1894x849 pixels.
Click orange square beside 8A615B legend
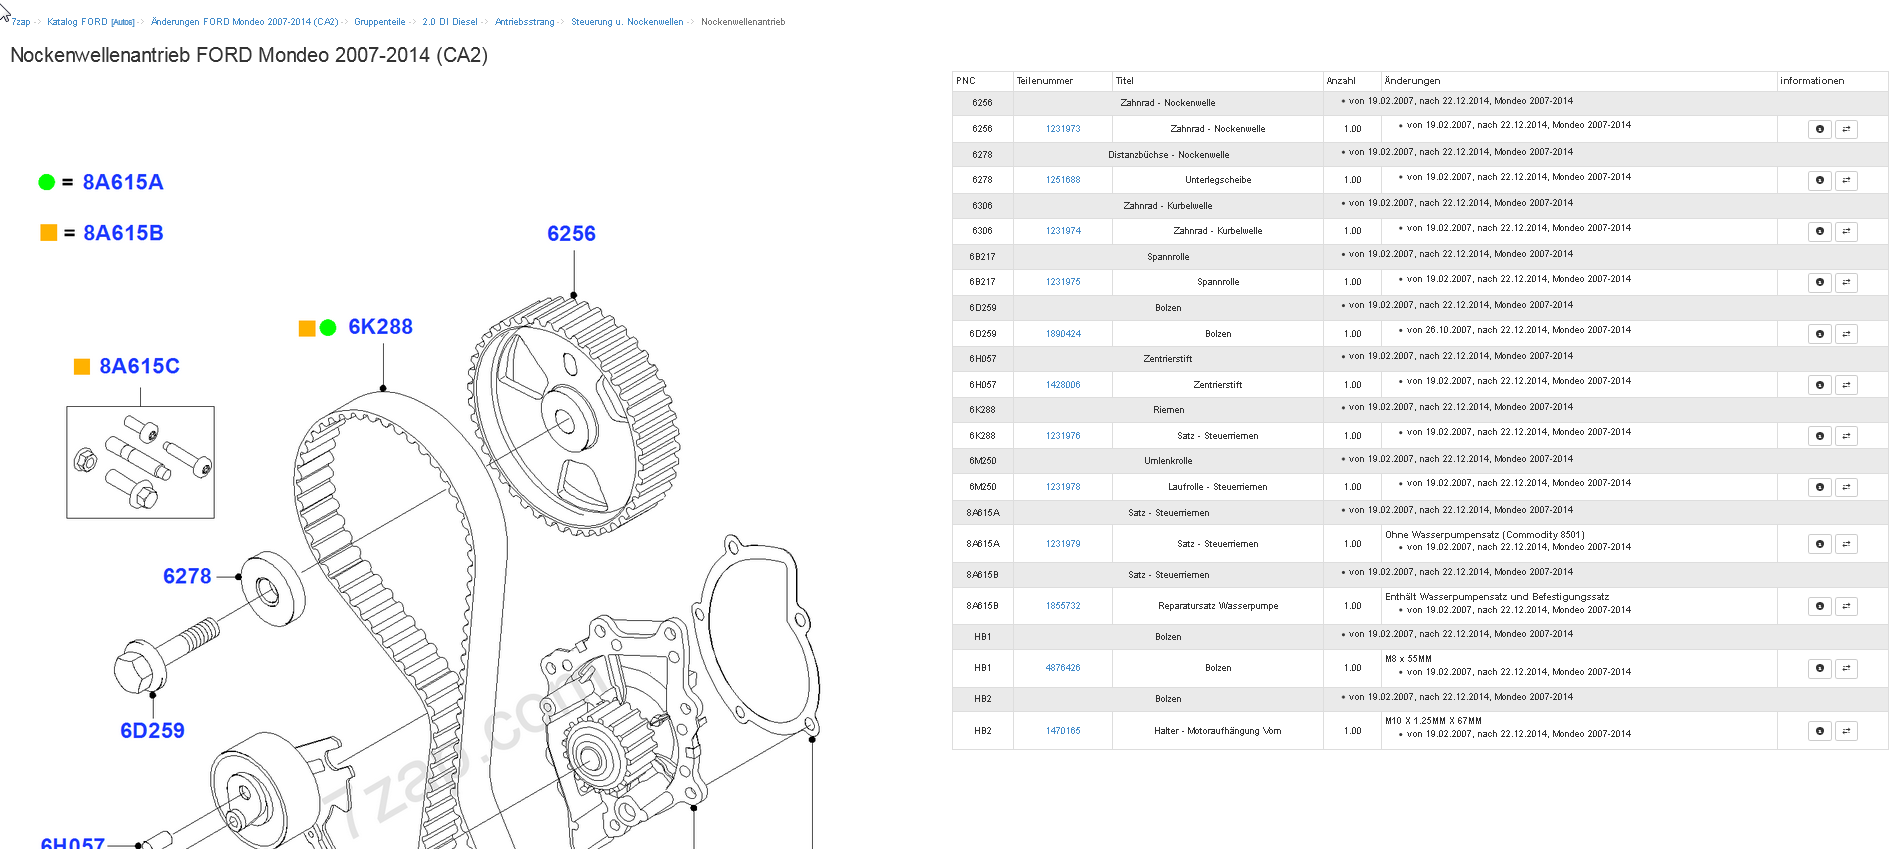(x=48, y=233)
